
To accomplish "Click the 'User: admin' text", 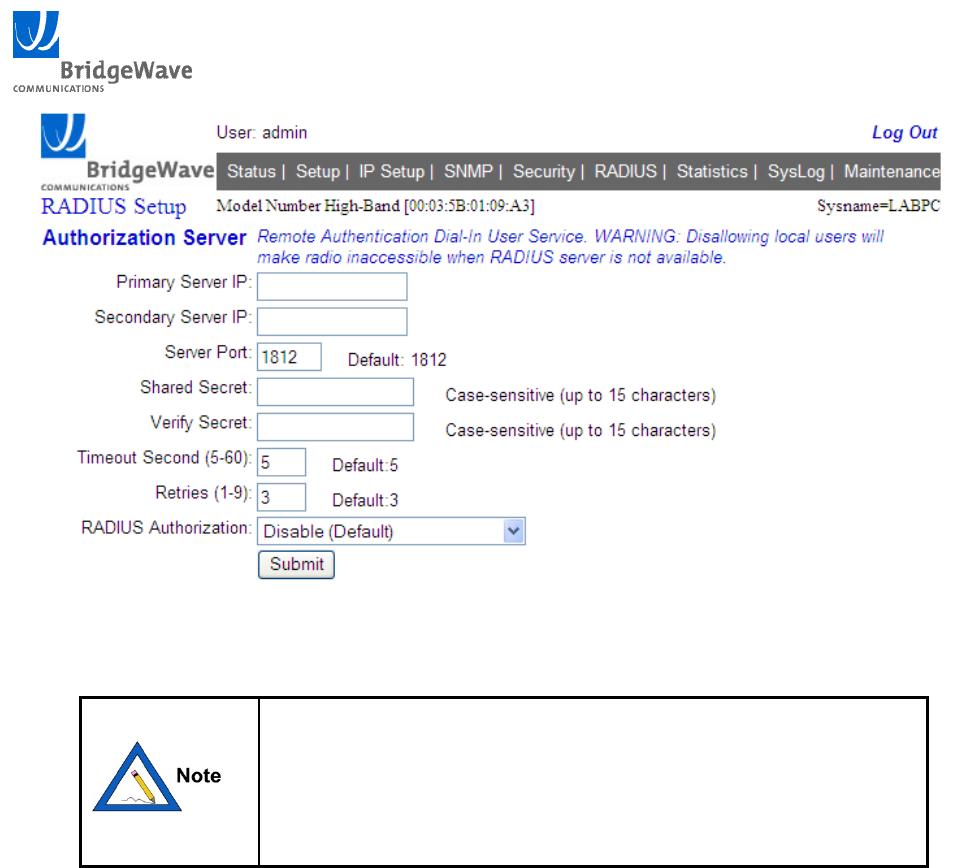I will point(262,133).
